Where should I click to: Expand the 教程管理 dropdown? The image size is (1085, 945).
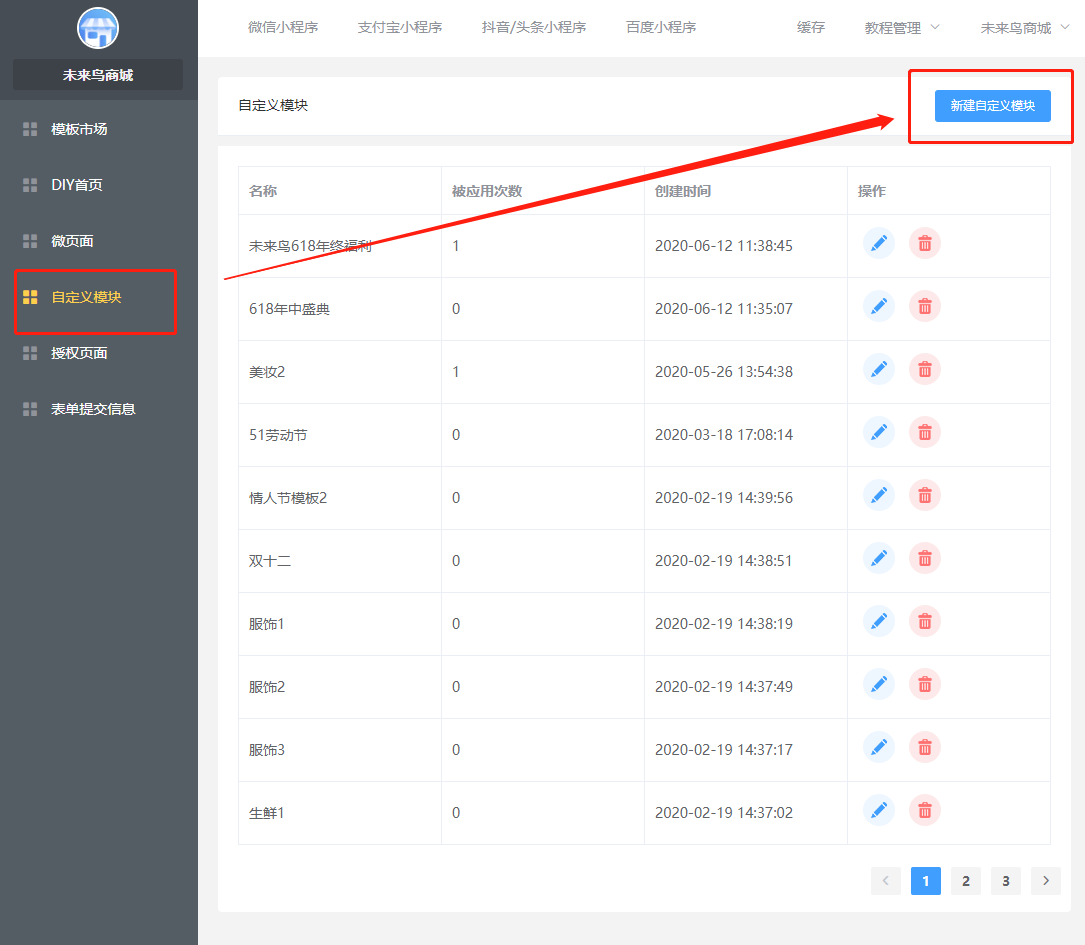coord(902,28)
